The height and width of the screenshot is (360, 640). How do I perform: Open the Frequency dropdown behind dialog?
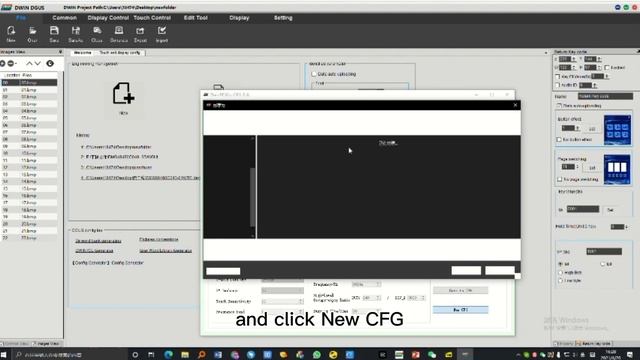pos(366,284)
